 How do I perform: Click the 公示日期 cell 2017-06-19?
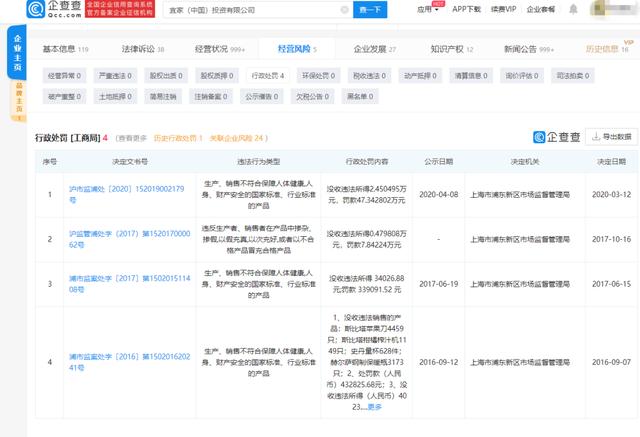(x=438, y=284)
